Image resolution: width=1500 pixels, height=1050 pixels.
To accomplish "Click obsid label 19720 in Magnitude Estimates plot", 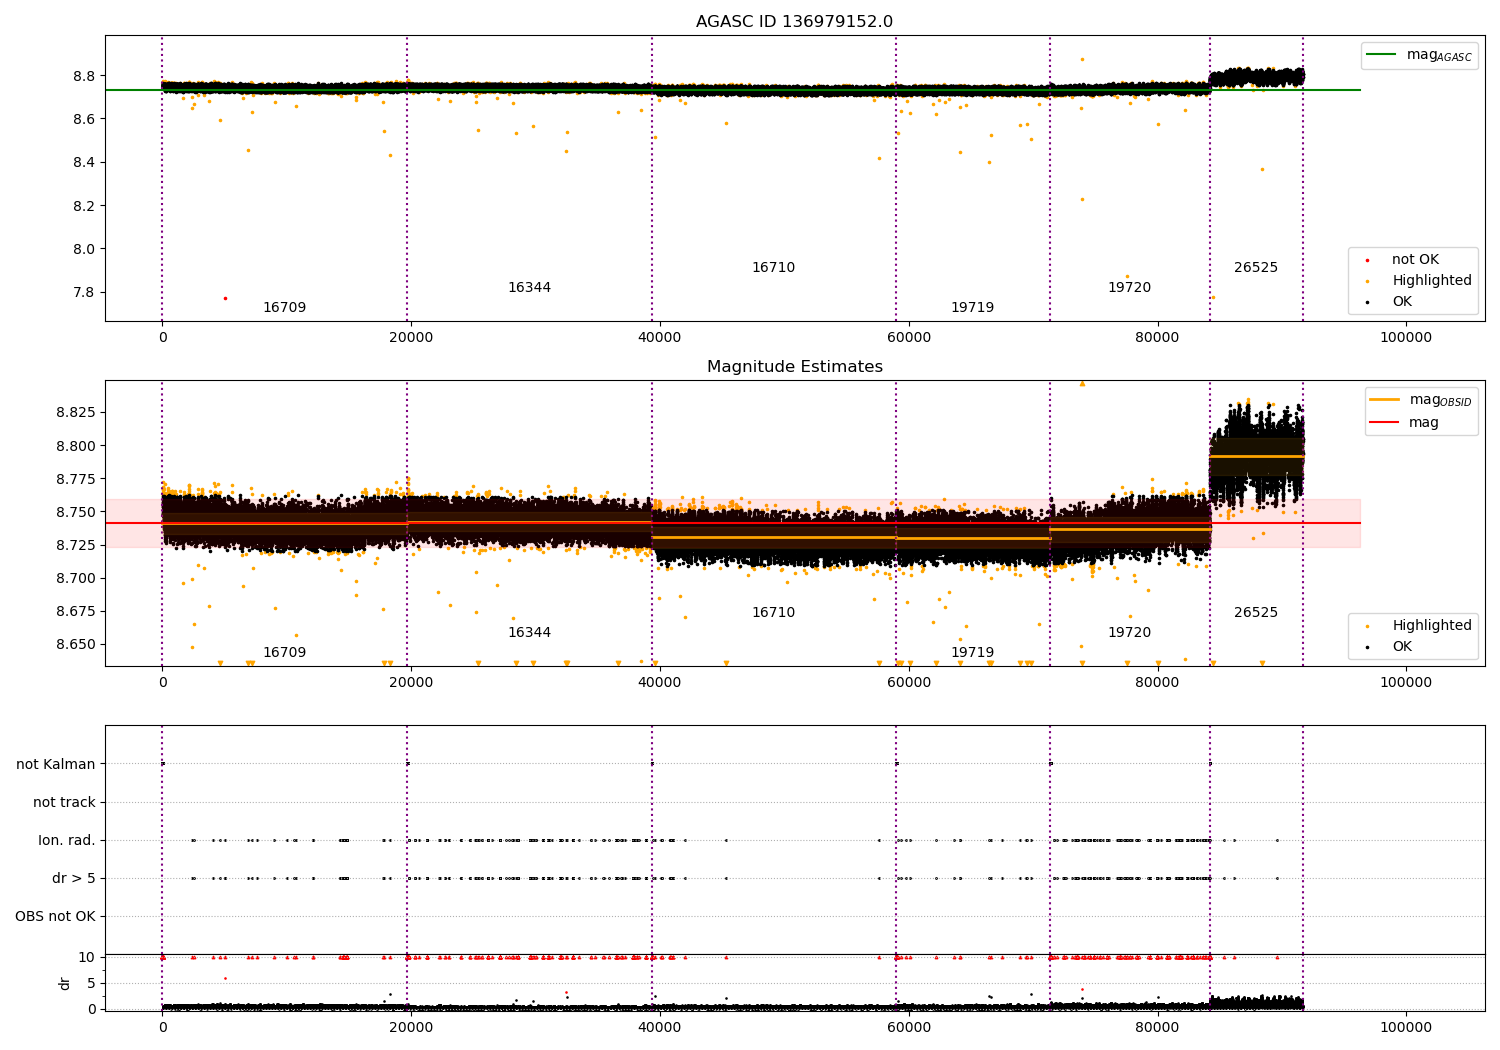I will click(1129, 633).
